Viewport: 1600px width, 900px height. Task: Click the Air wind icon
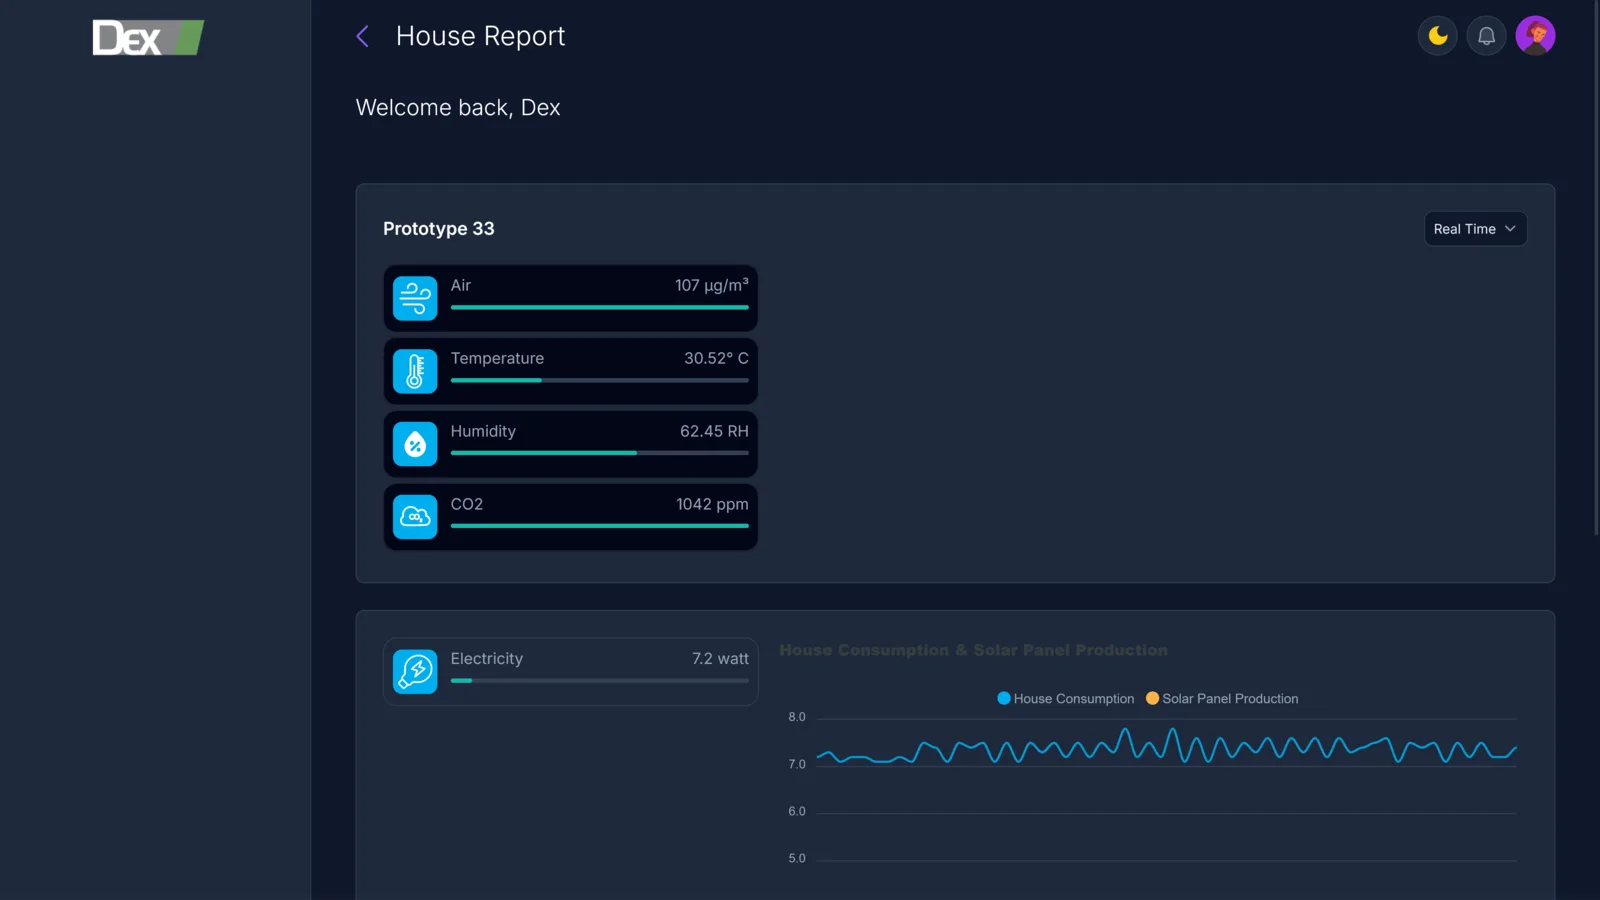pos(415,298)
